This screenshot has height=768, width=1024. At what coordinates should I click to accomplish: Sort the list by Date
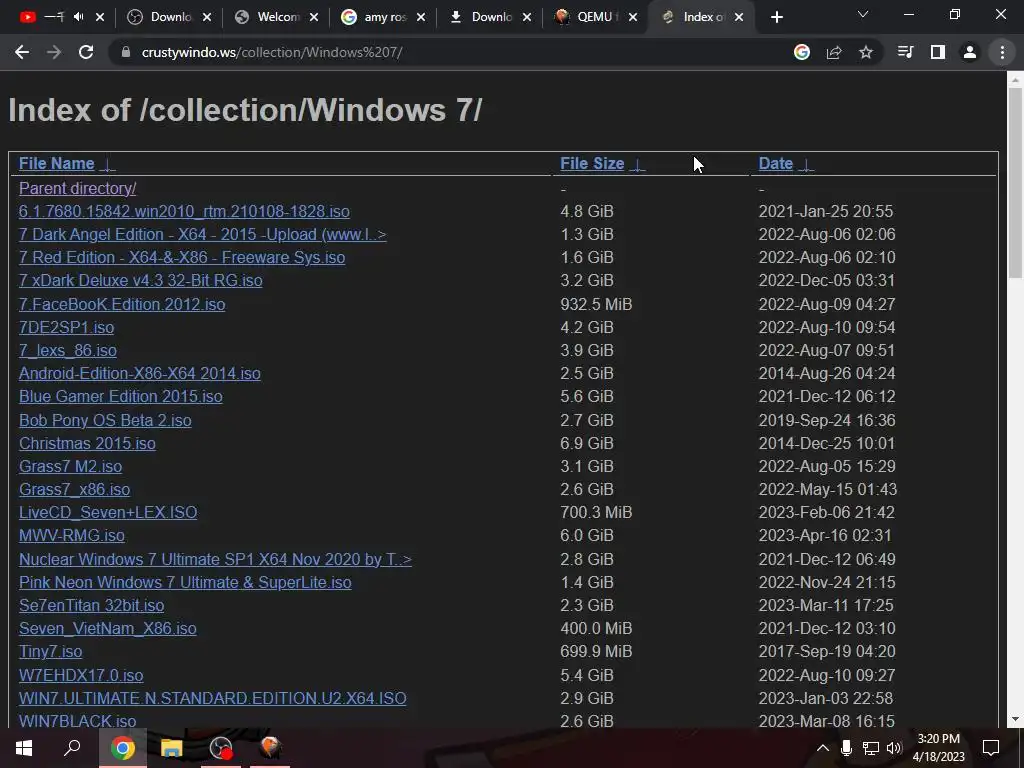pyautogui.click(x=776, y=163)
